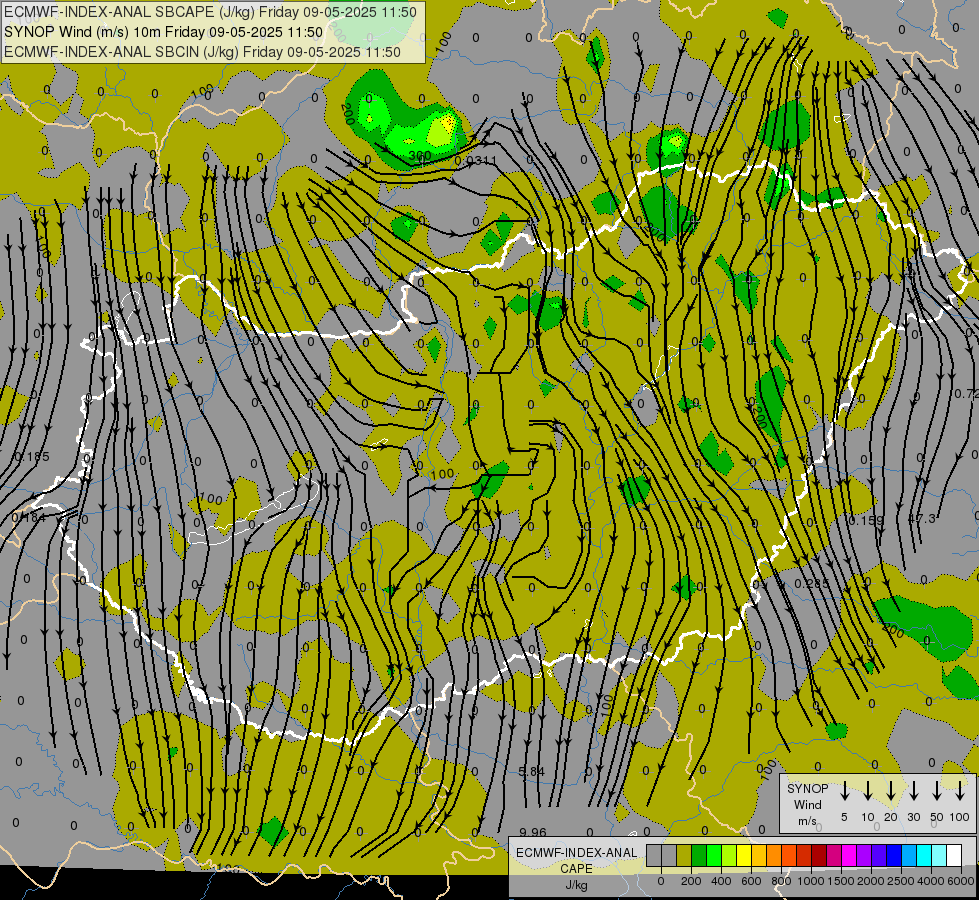Select the dark red swatch after 1000

(x=819, y=855)
